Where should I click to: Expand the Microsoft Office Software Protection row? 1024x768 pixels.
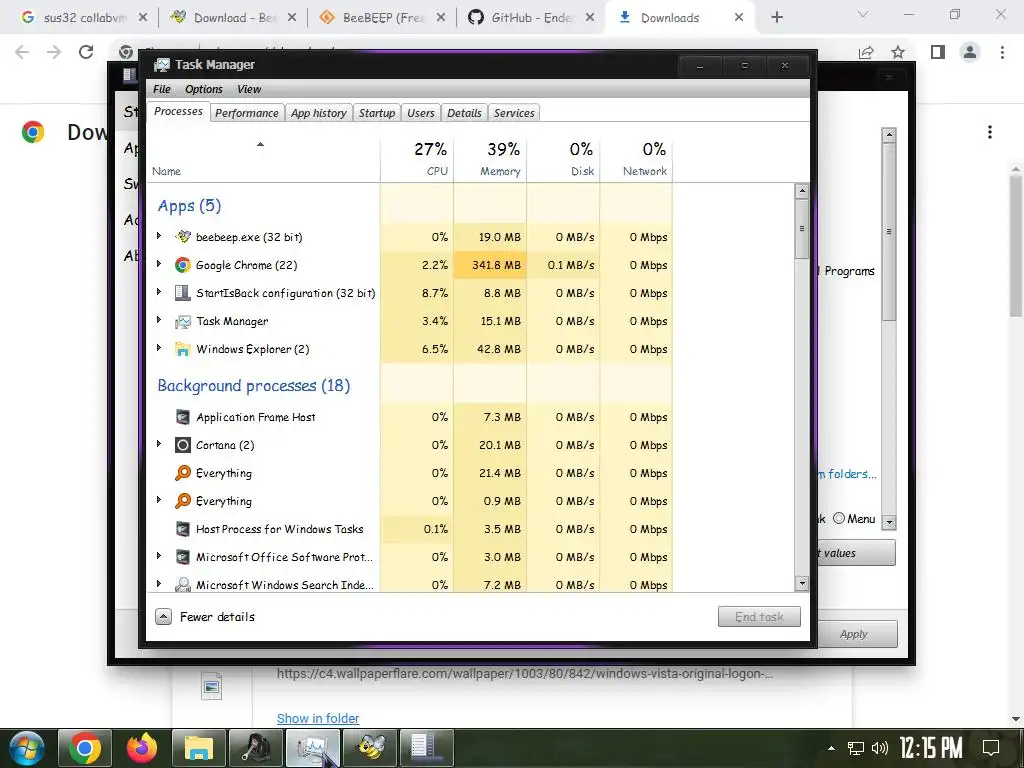159,556
